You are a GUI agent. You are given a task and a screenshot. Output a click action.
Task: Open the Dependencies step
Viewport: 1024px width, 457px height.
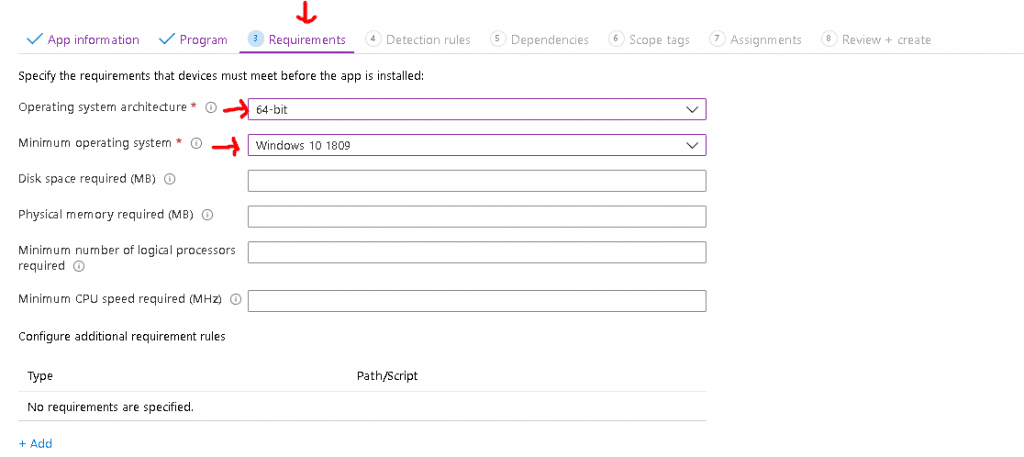point(539,40)
